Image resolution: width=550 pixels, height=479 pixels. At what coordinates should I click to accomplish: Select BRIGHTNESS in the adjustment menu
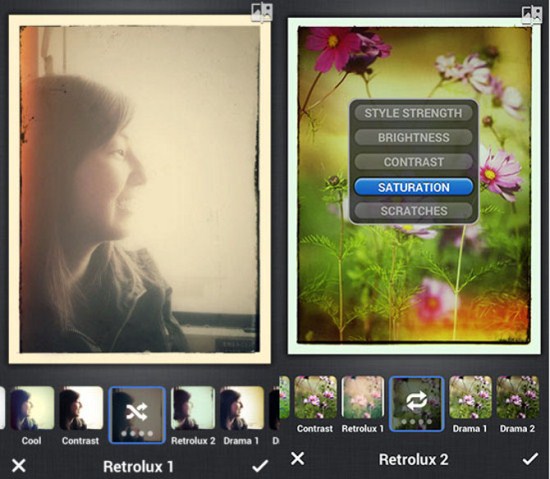[414, 137]
